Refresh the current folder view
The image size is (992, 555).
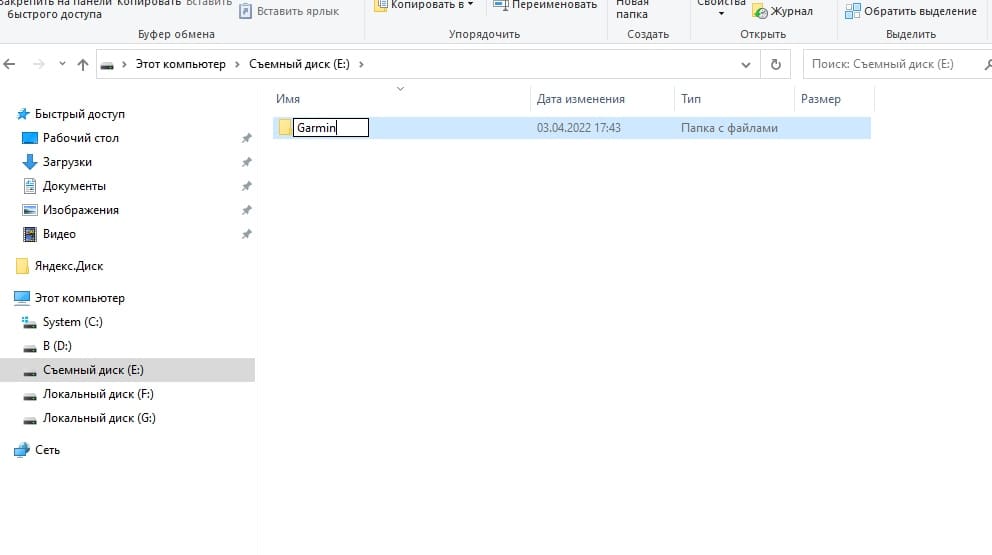775,64
